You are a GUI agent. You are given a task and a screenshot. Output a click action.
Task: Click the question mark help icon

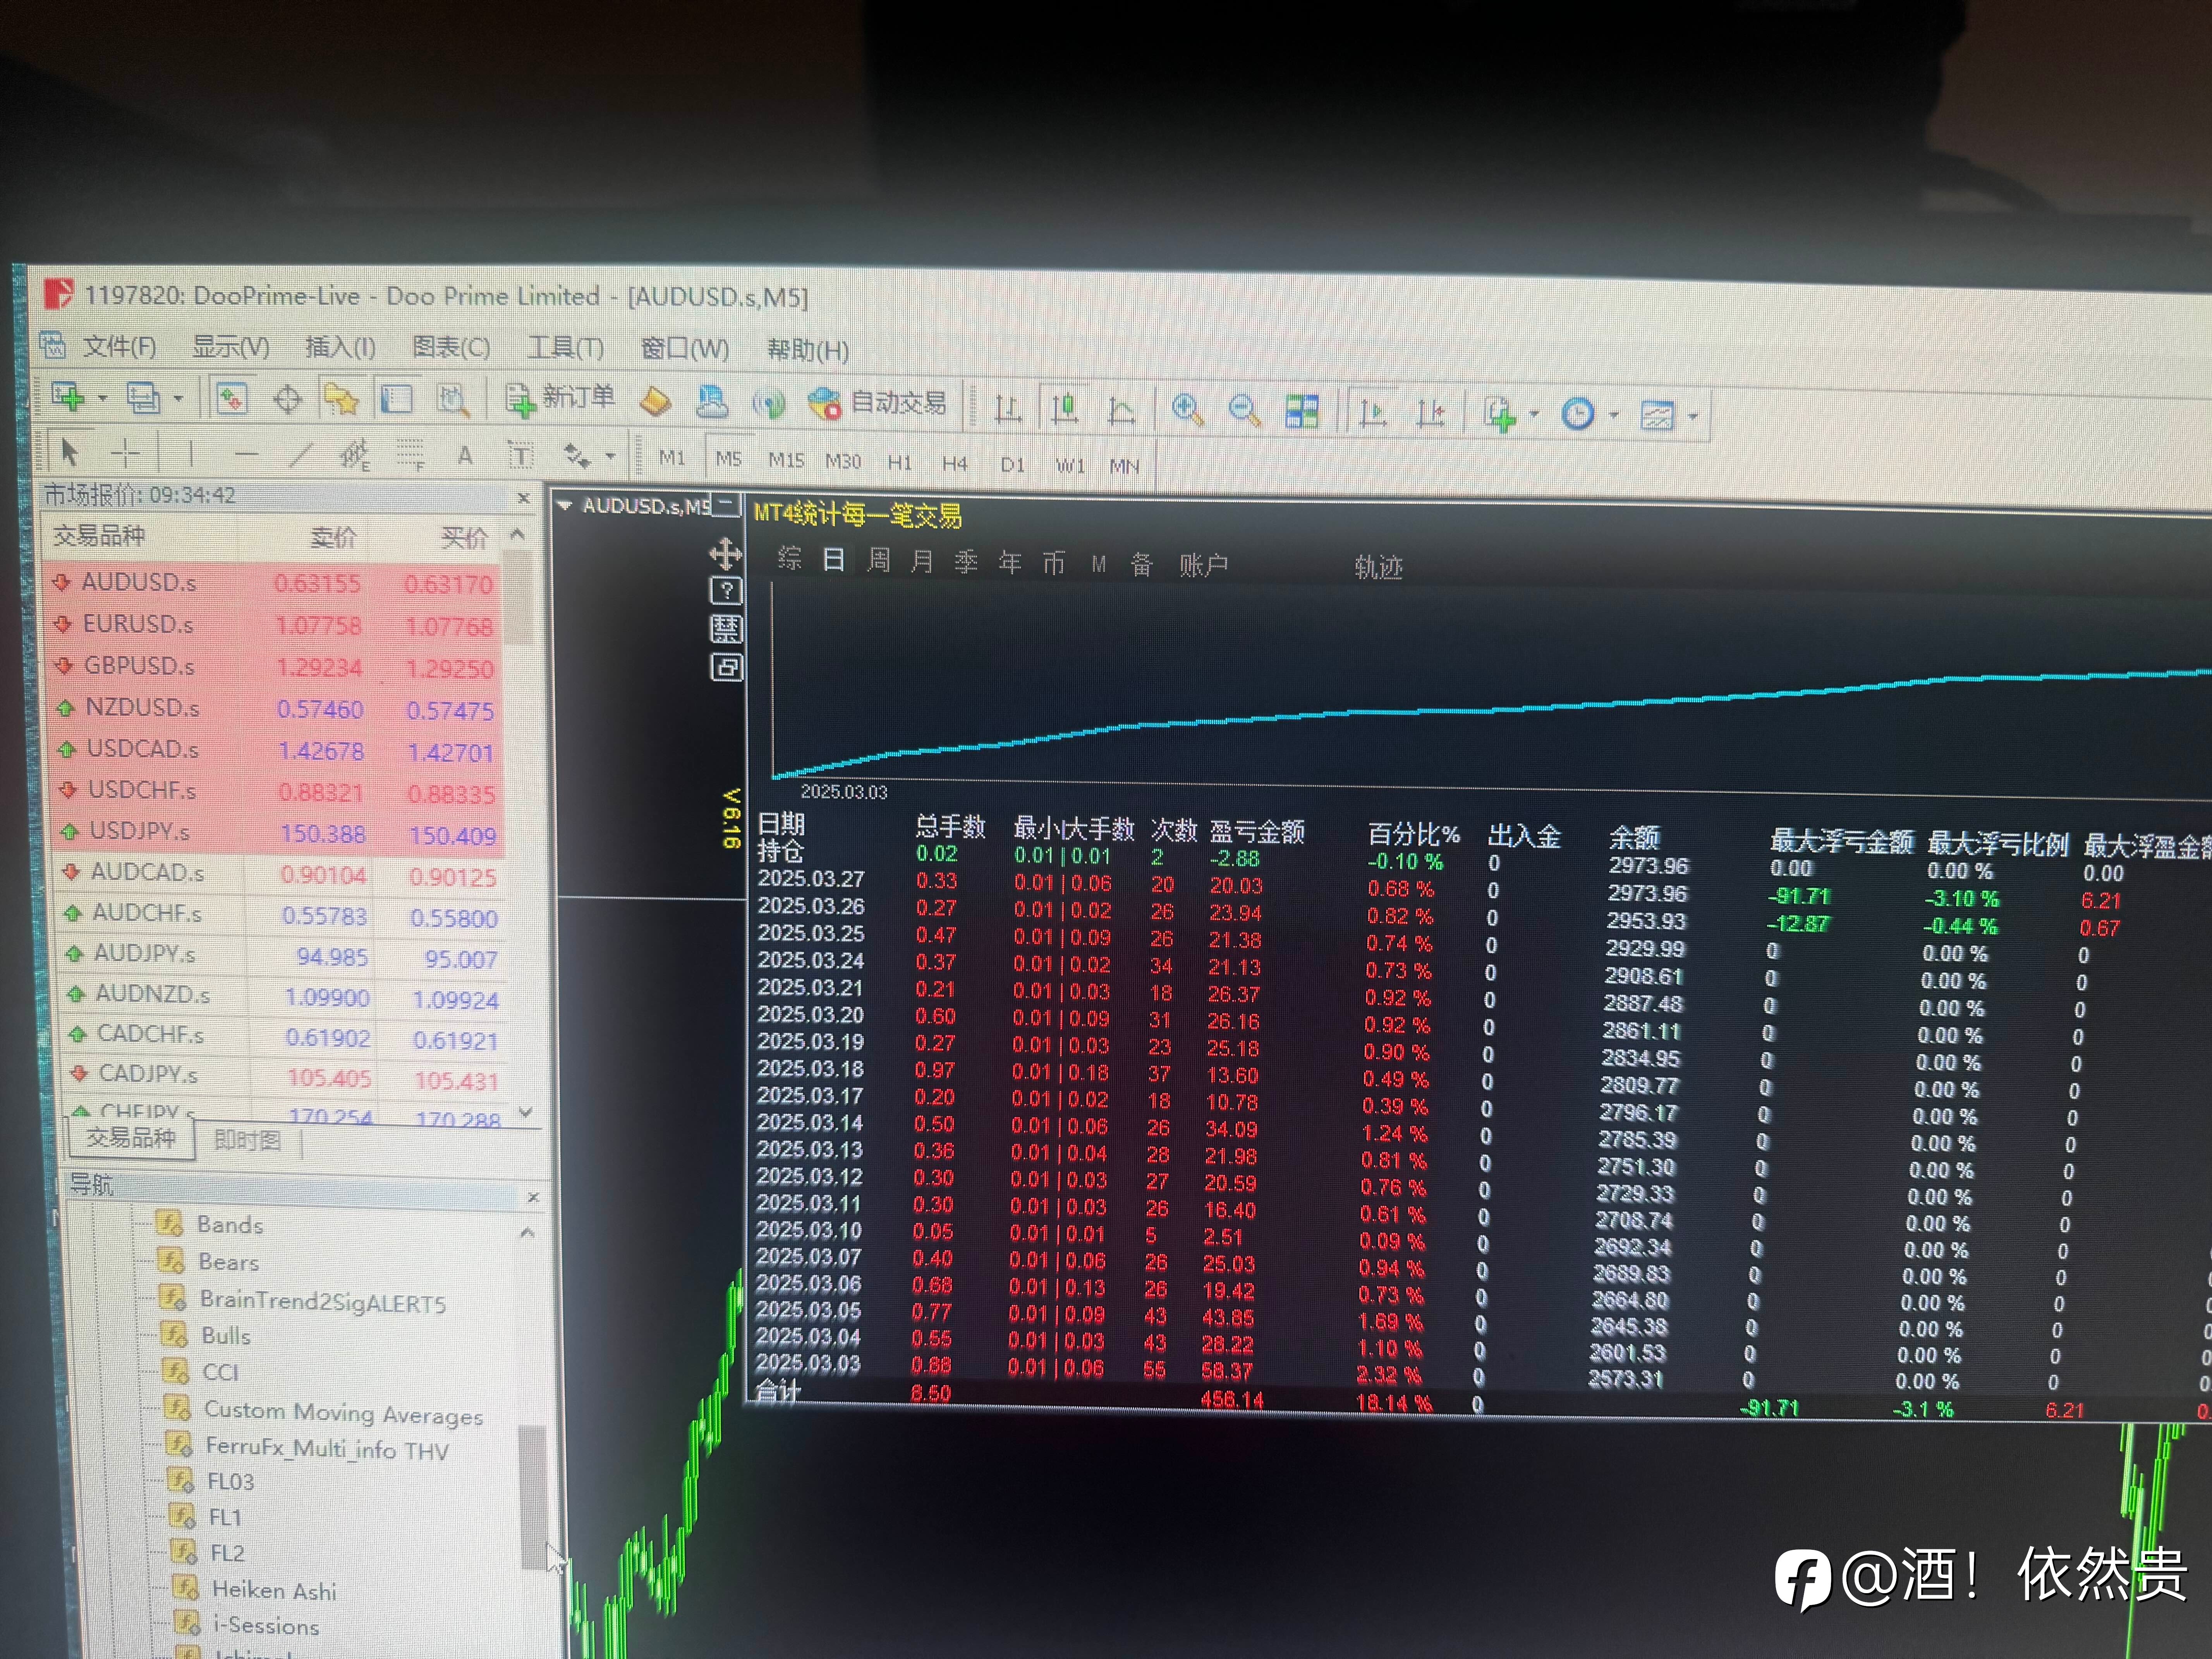726,591
